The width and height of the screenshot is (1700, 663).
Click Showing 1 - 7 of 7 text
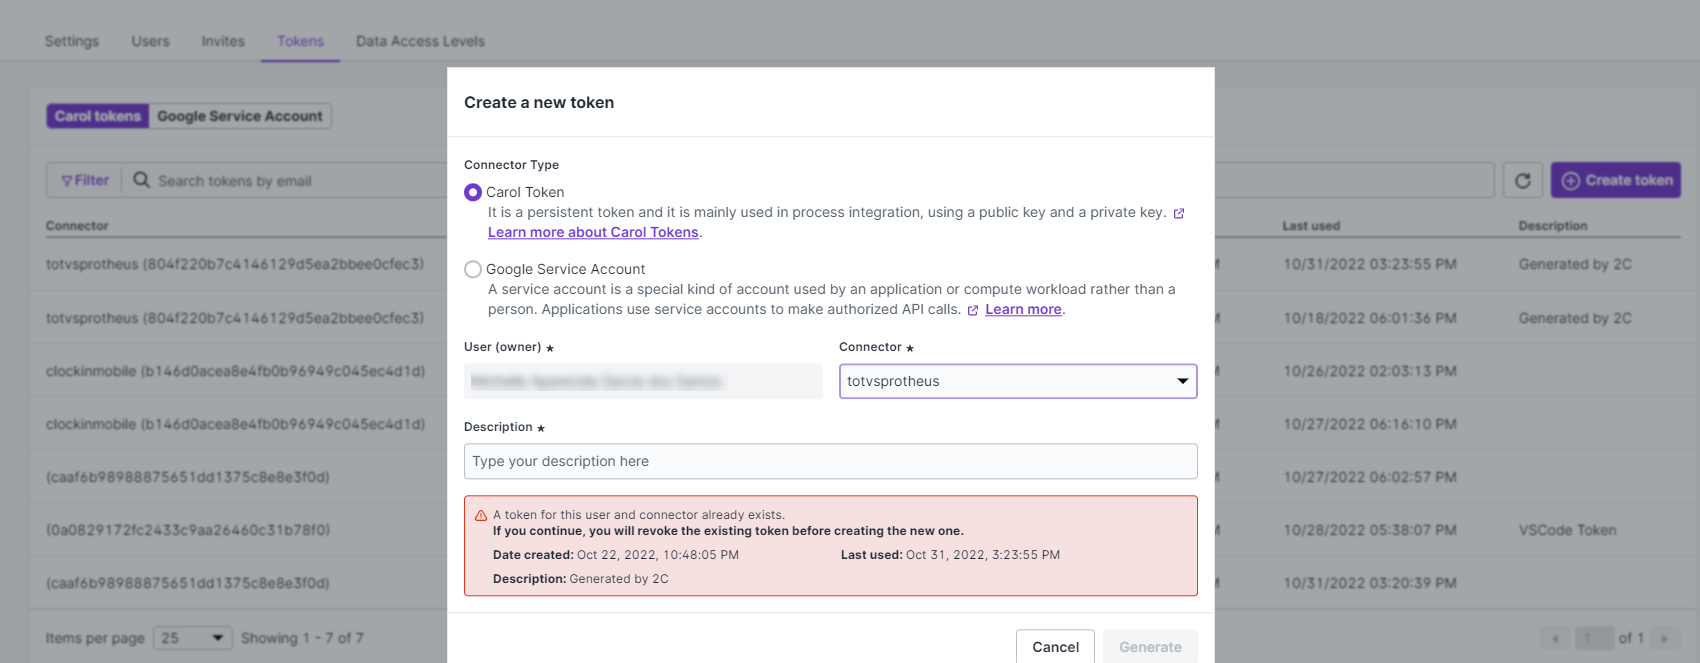click(302, 638)
